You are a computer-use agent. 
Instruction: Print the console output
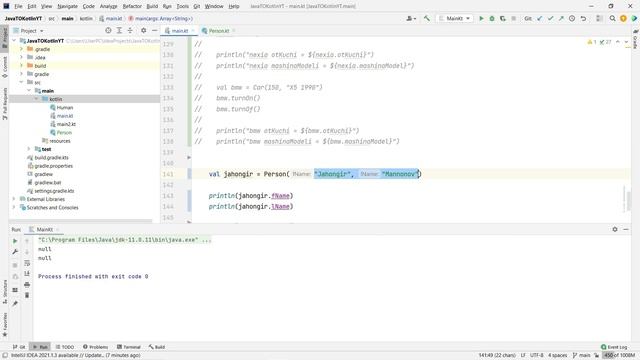pos(27,284)
